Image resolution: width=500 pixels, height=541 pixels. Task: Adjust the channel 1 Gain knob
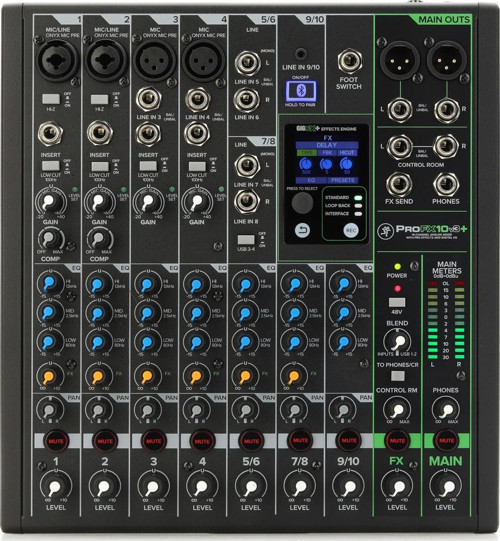(50, 202)
